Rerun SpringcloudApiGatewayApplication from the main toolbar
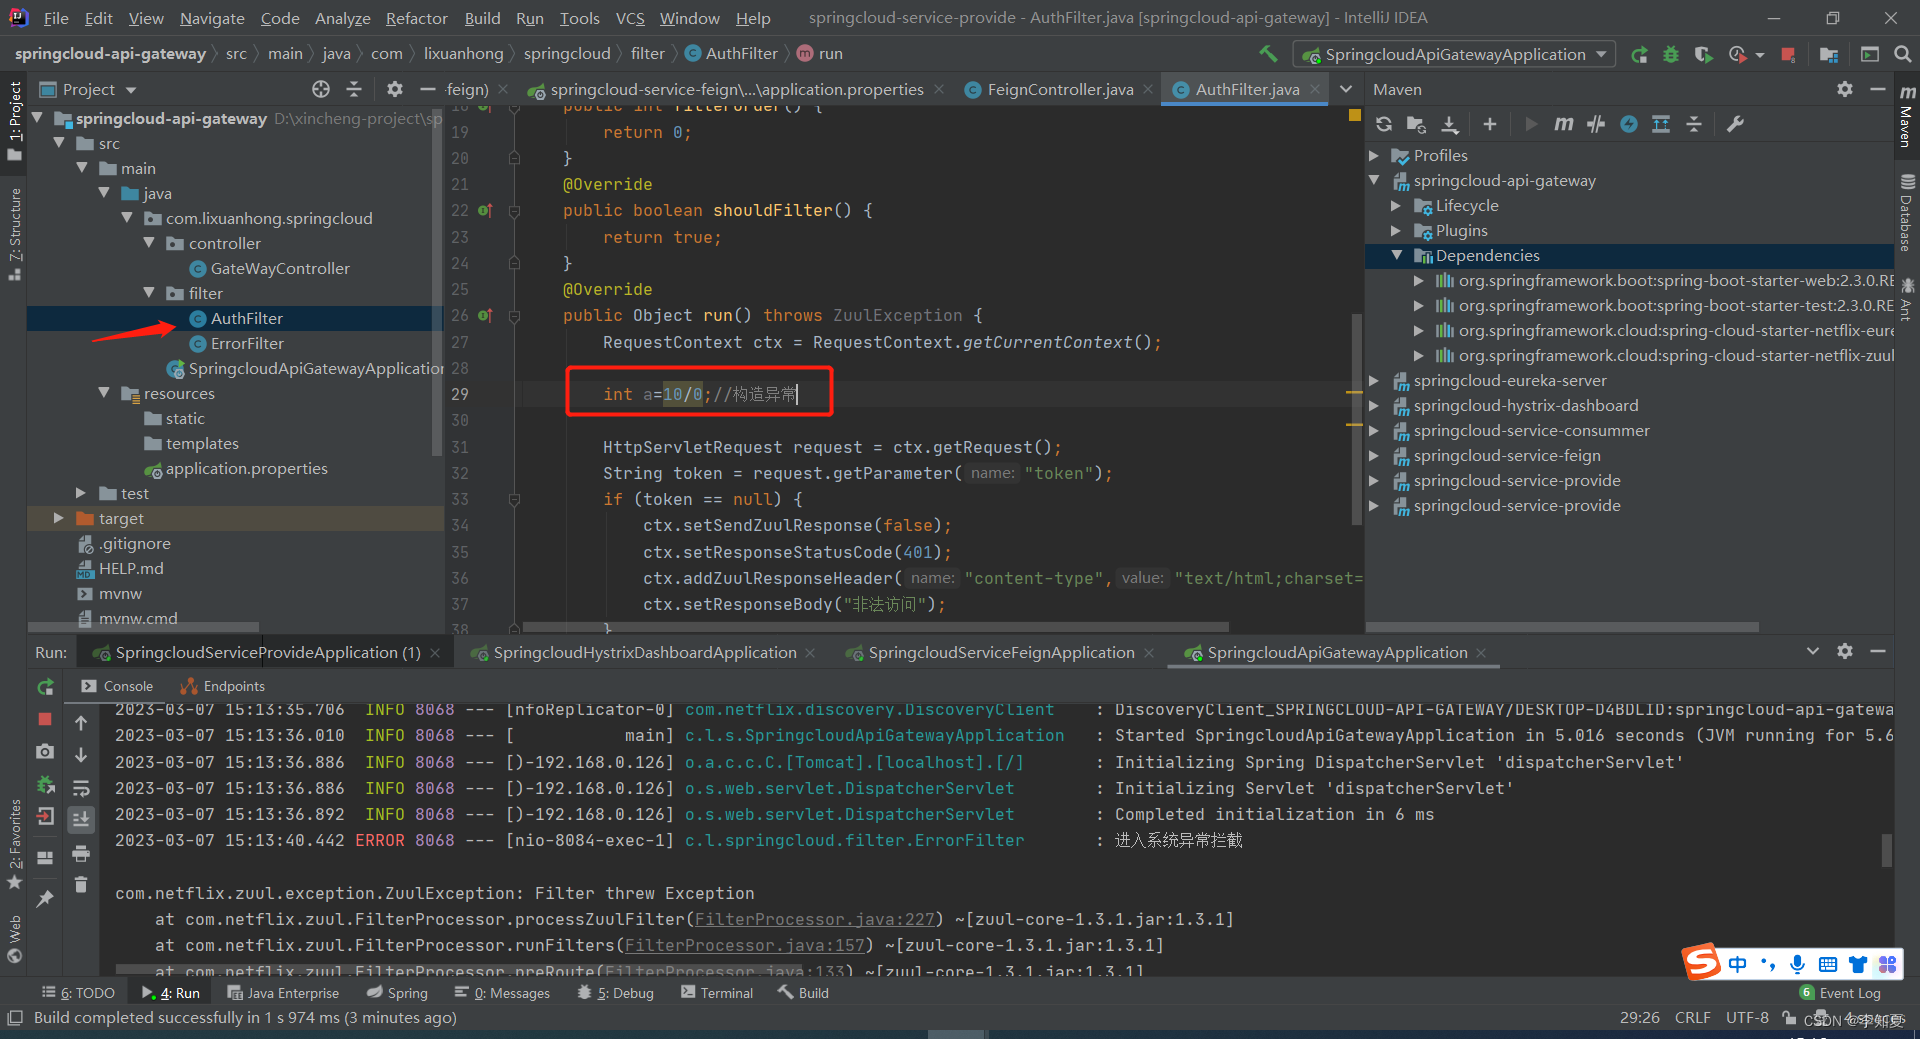This screenshot has height=1039, width=1920. [1639, 54]
